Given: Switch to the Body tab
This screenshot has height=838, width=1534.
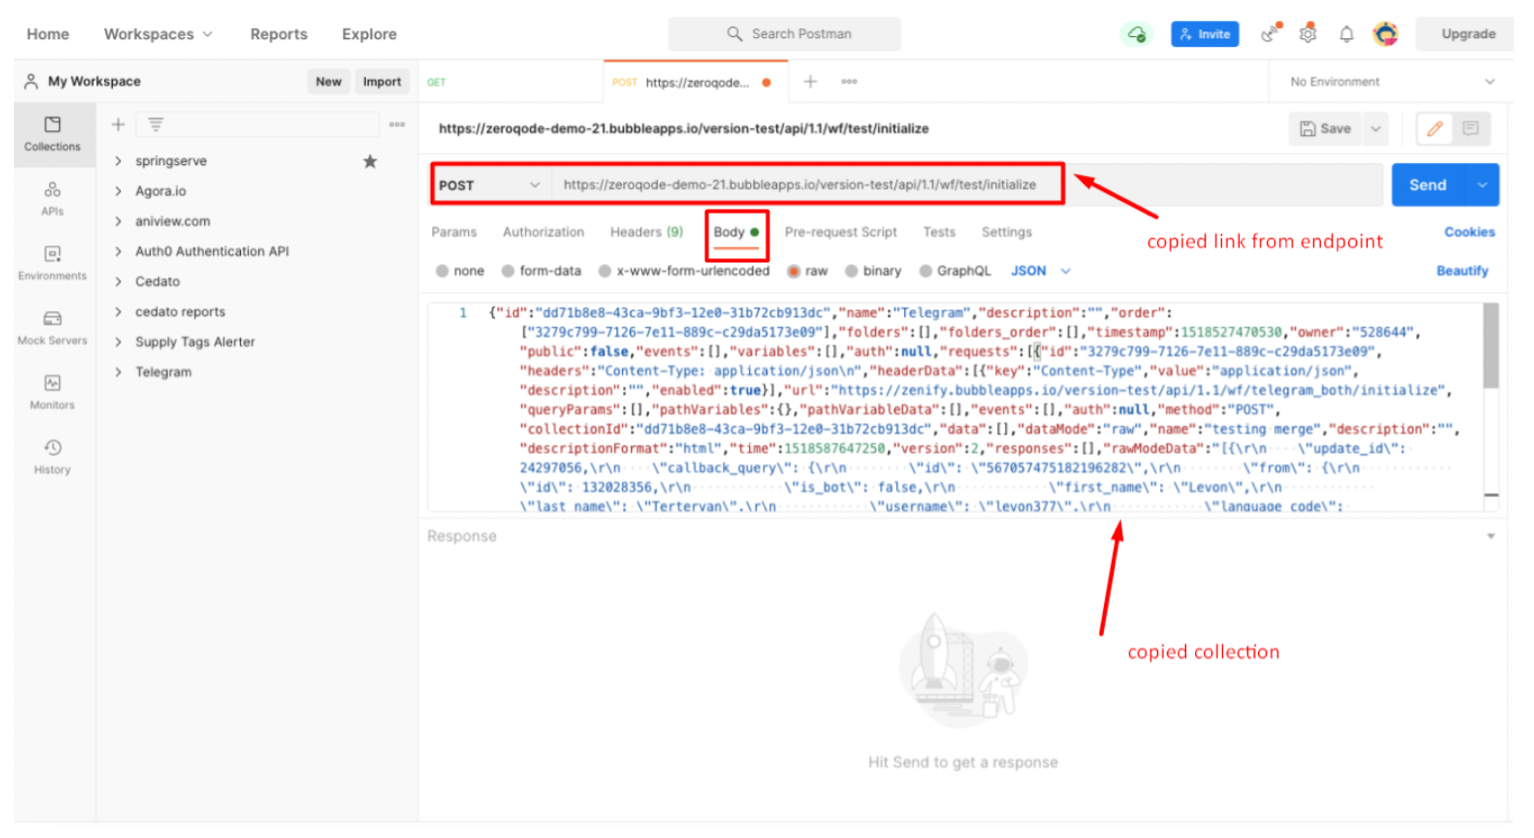Looking at the screenshot, I should coord(736,232).
